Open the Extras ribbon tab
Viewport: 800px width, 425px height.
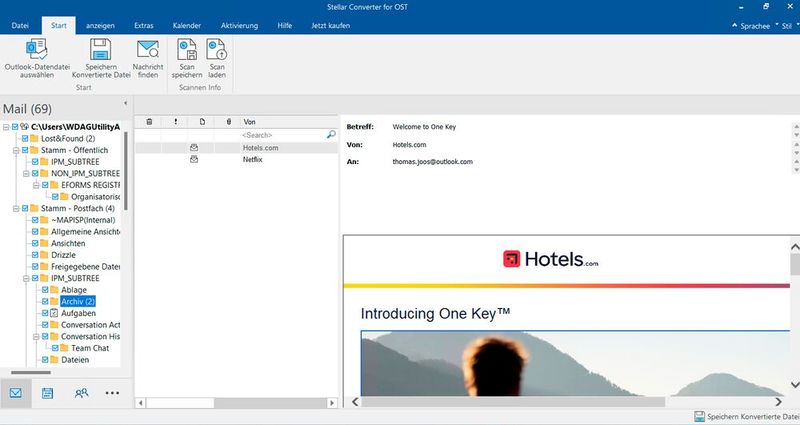(146, 24)
